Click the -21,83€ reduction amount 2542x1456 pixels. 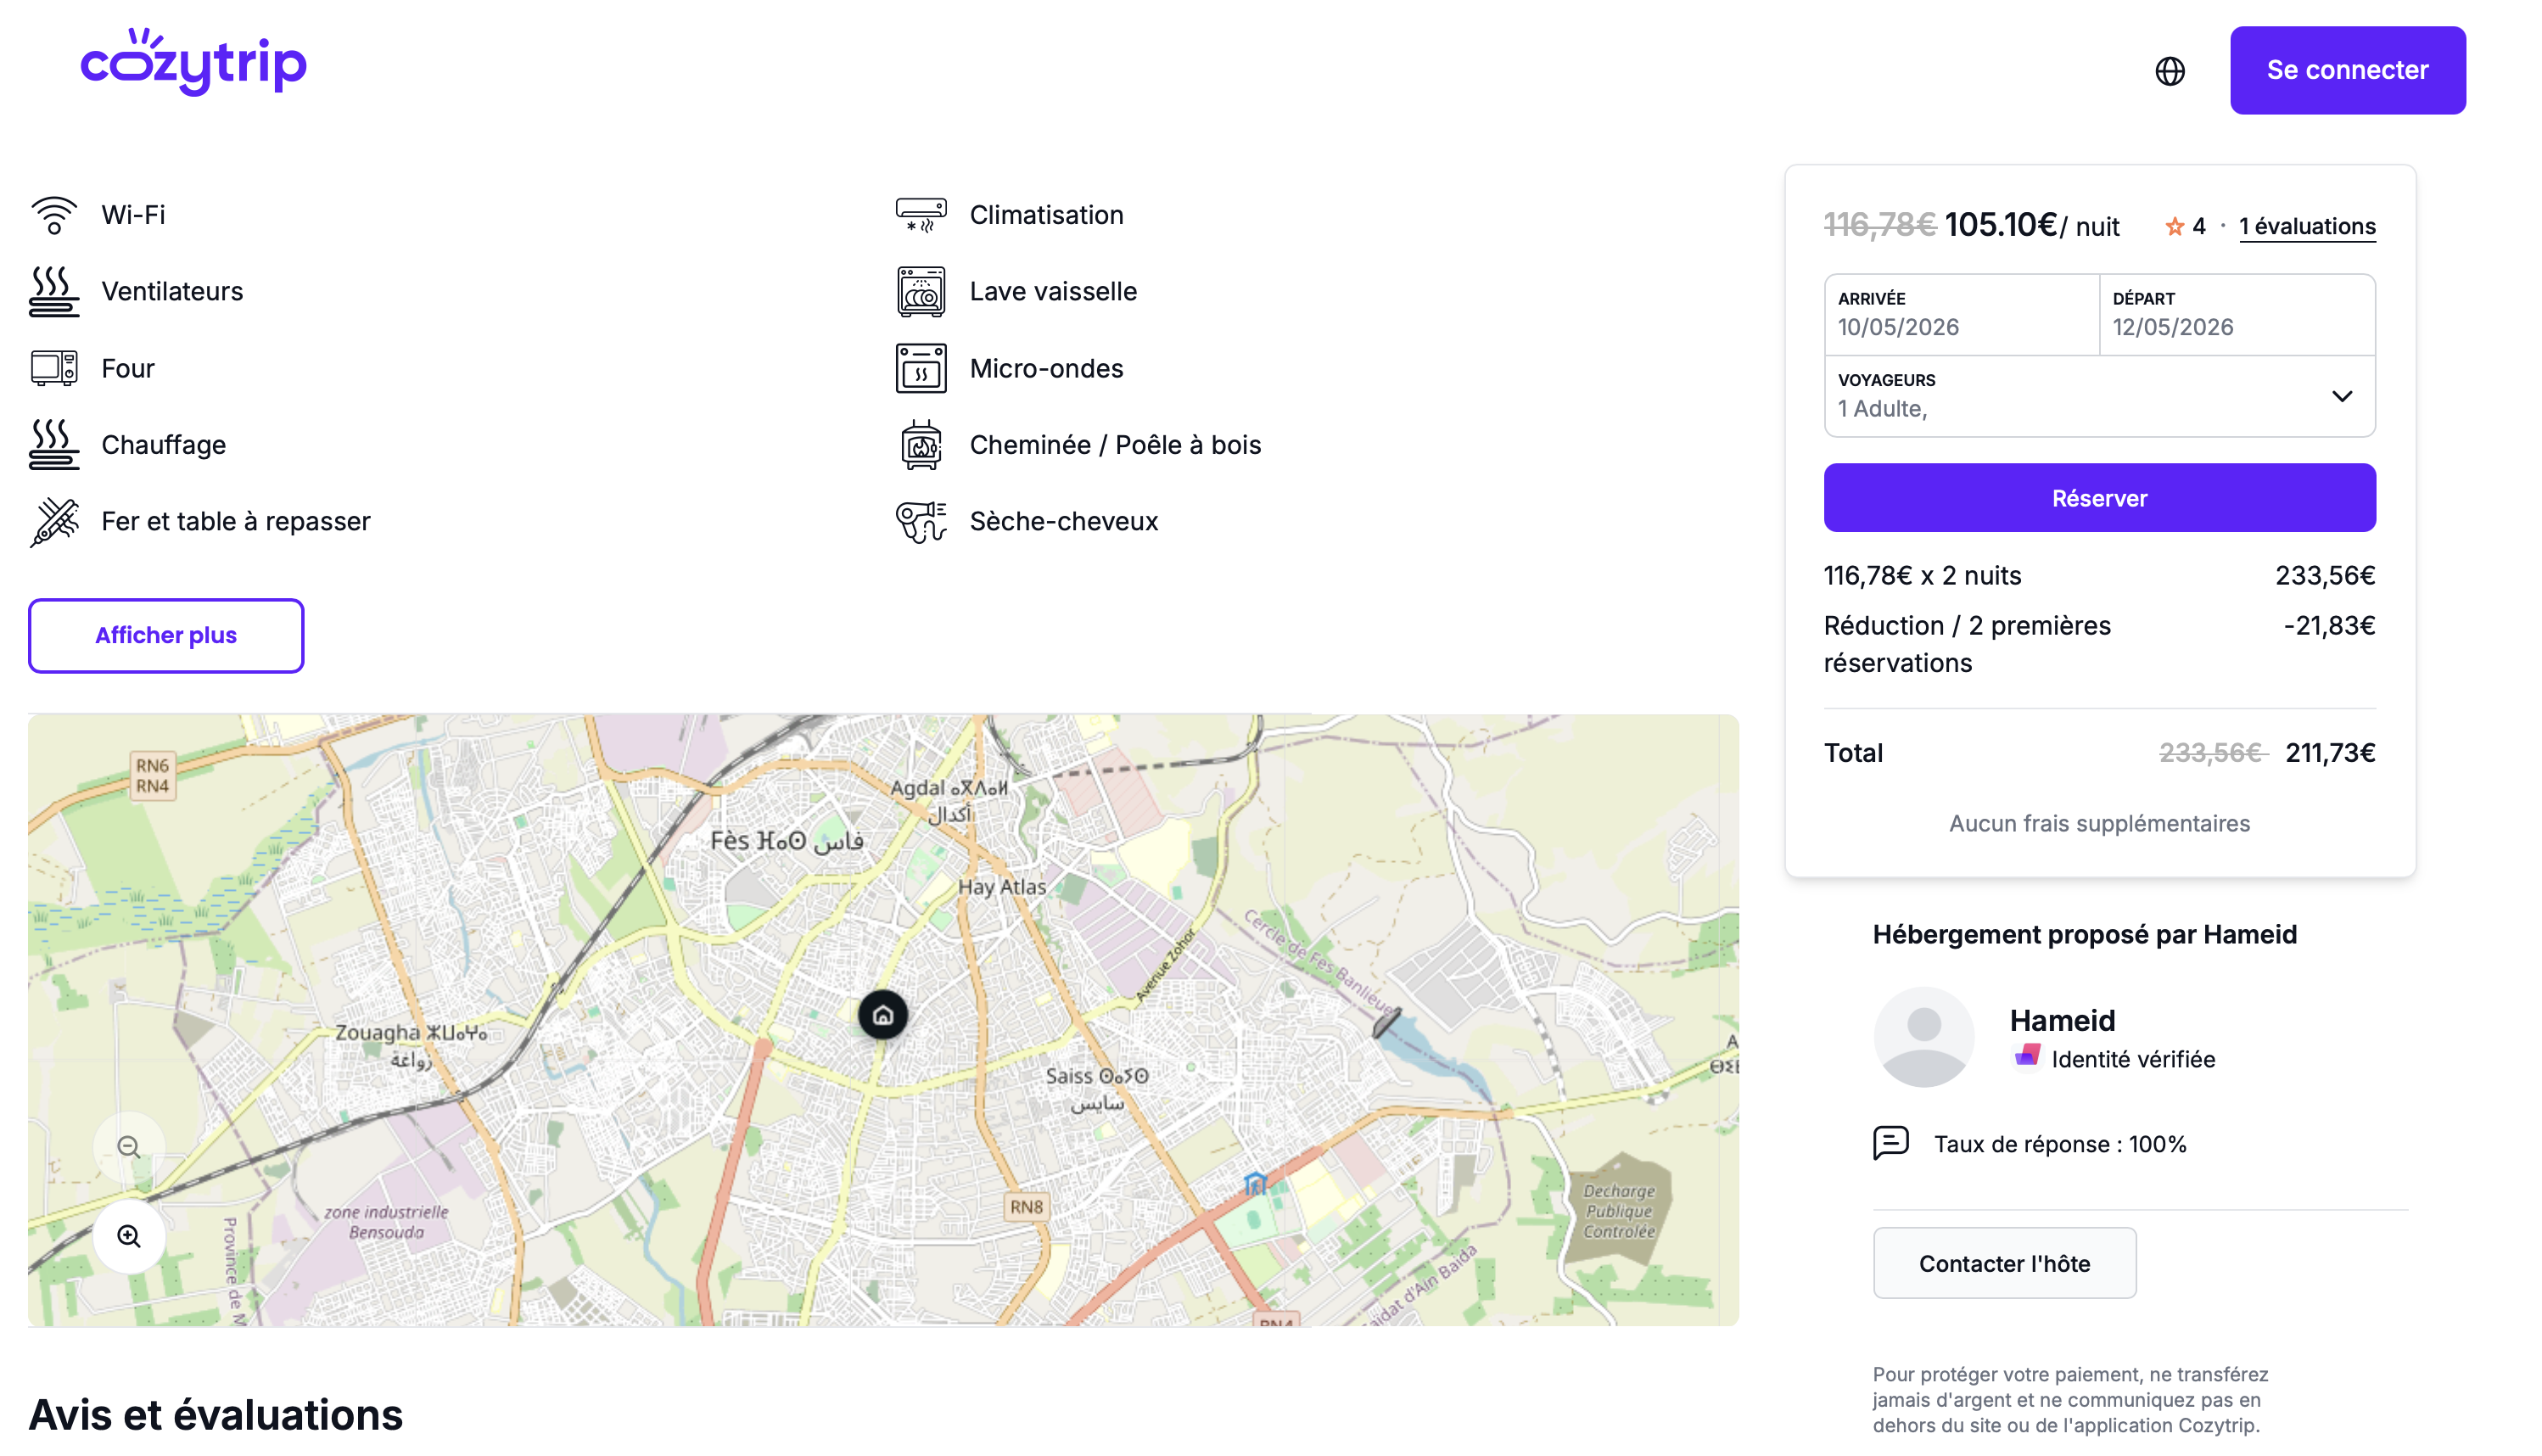pyautogui.click(x=2329, y=626)
